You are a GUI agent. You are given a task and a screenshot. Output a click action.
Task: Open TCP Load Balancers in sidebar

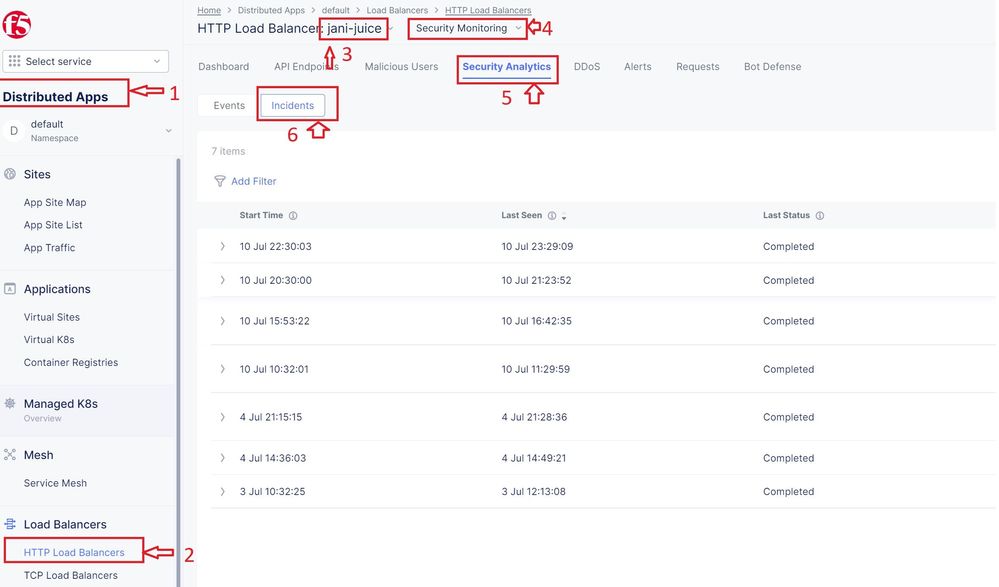click(70, 575)
